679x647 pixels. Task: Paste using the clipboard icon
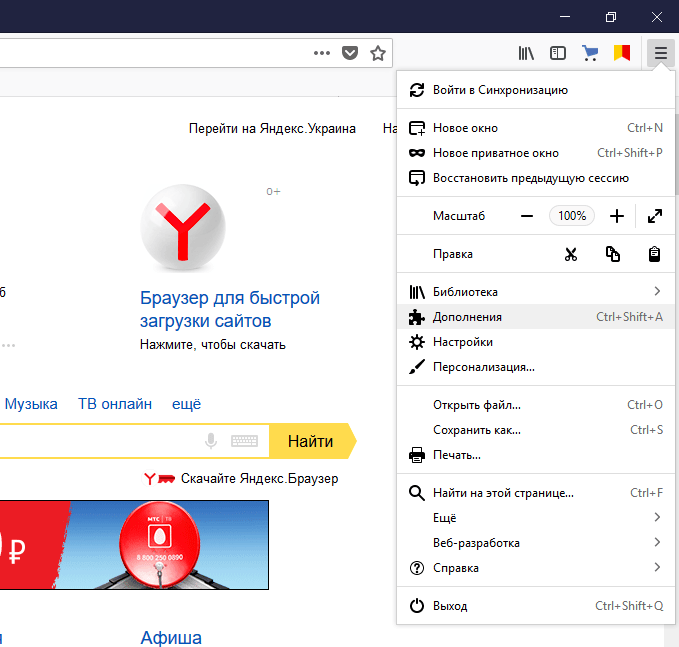pyautogui.click(x=654, y=254)
